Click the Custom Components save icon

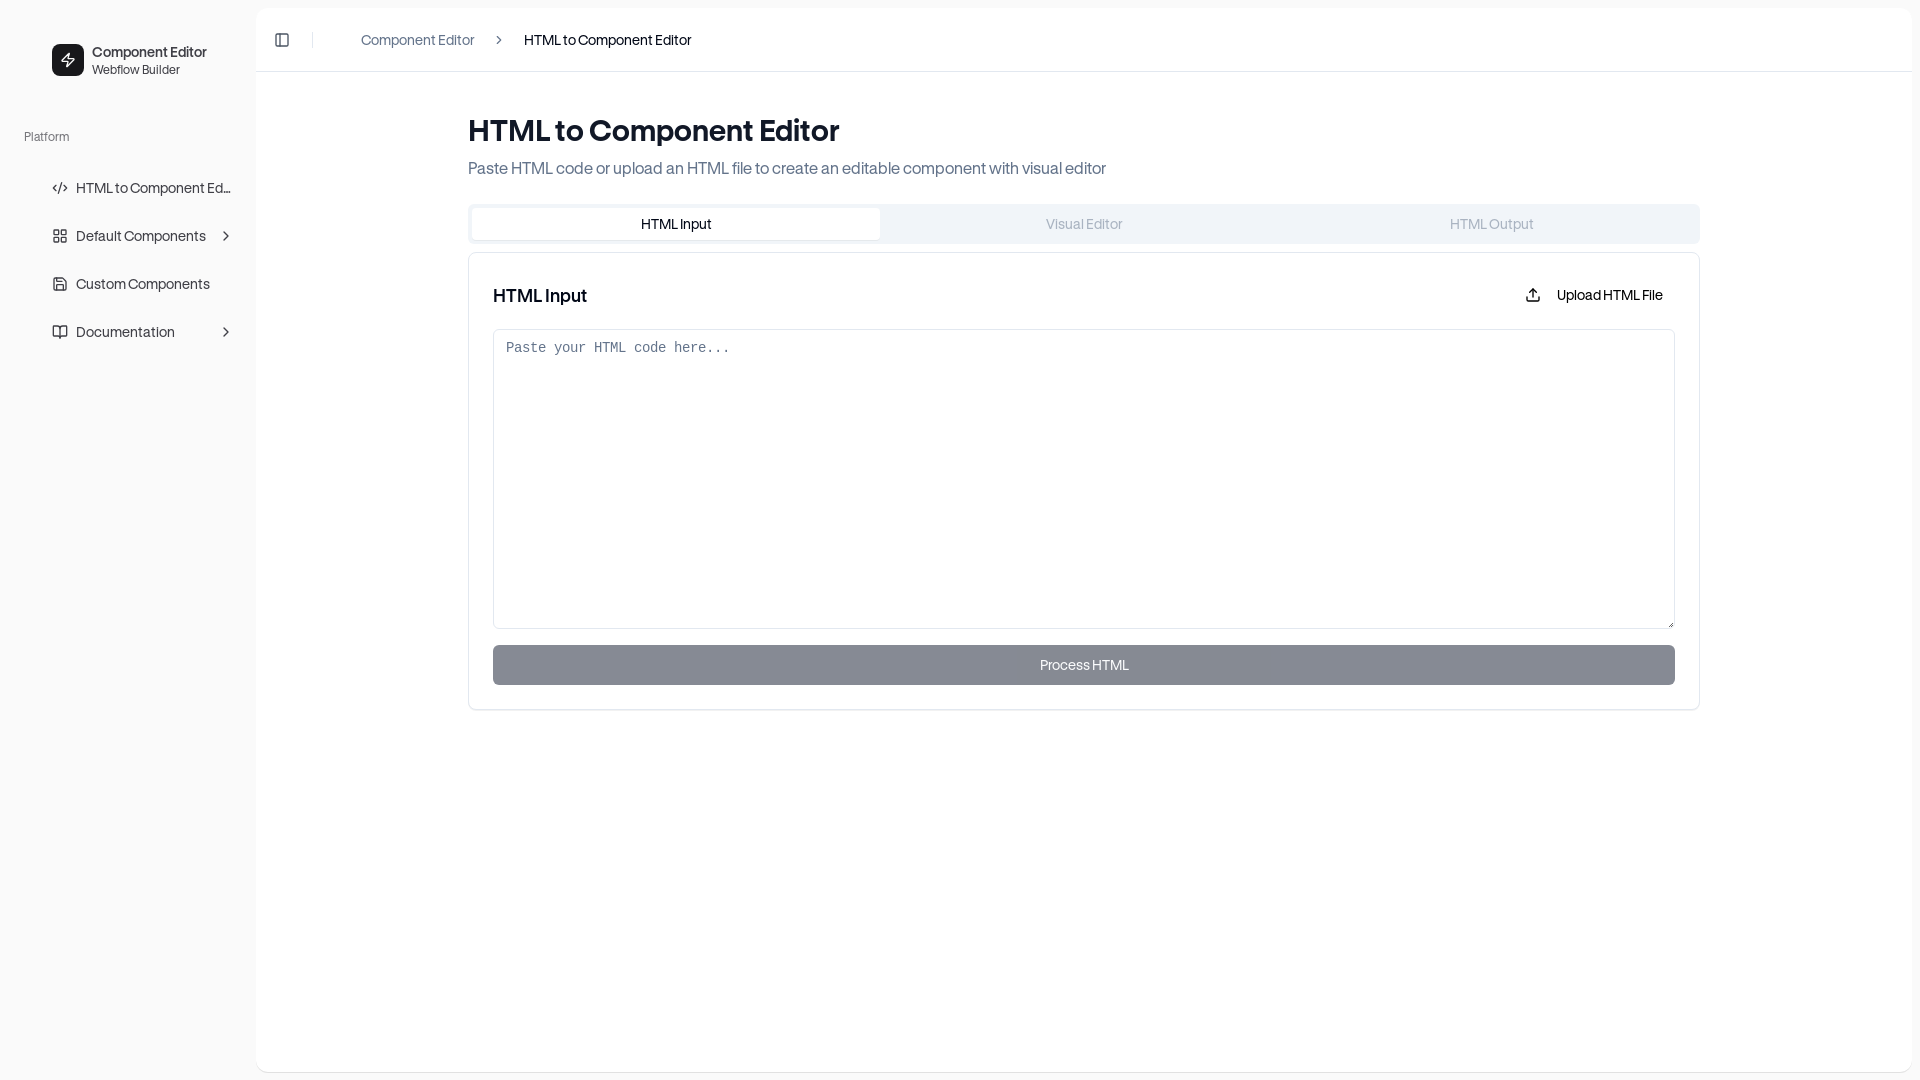[x=60, y=284]
